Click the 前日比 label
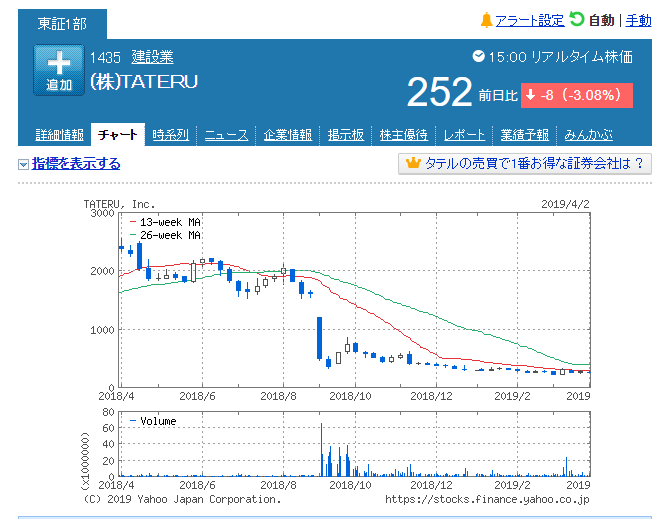Image resolution: width=665 pixels, height=519 pixels. [498, 95]
